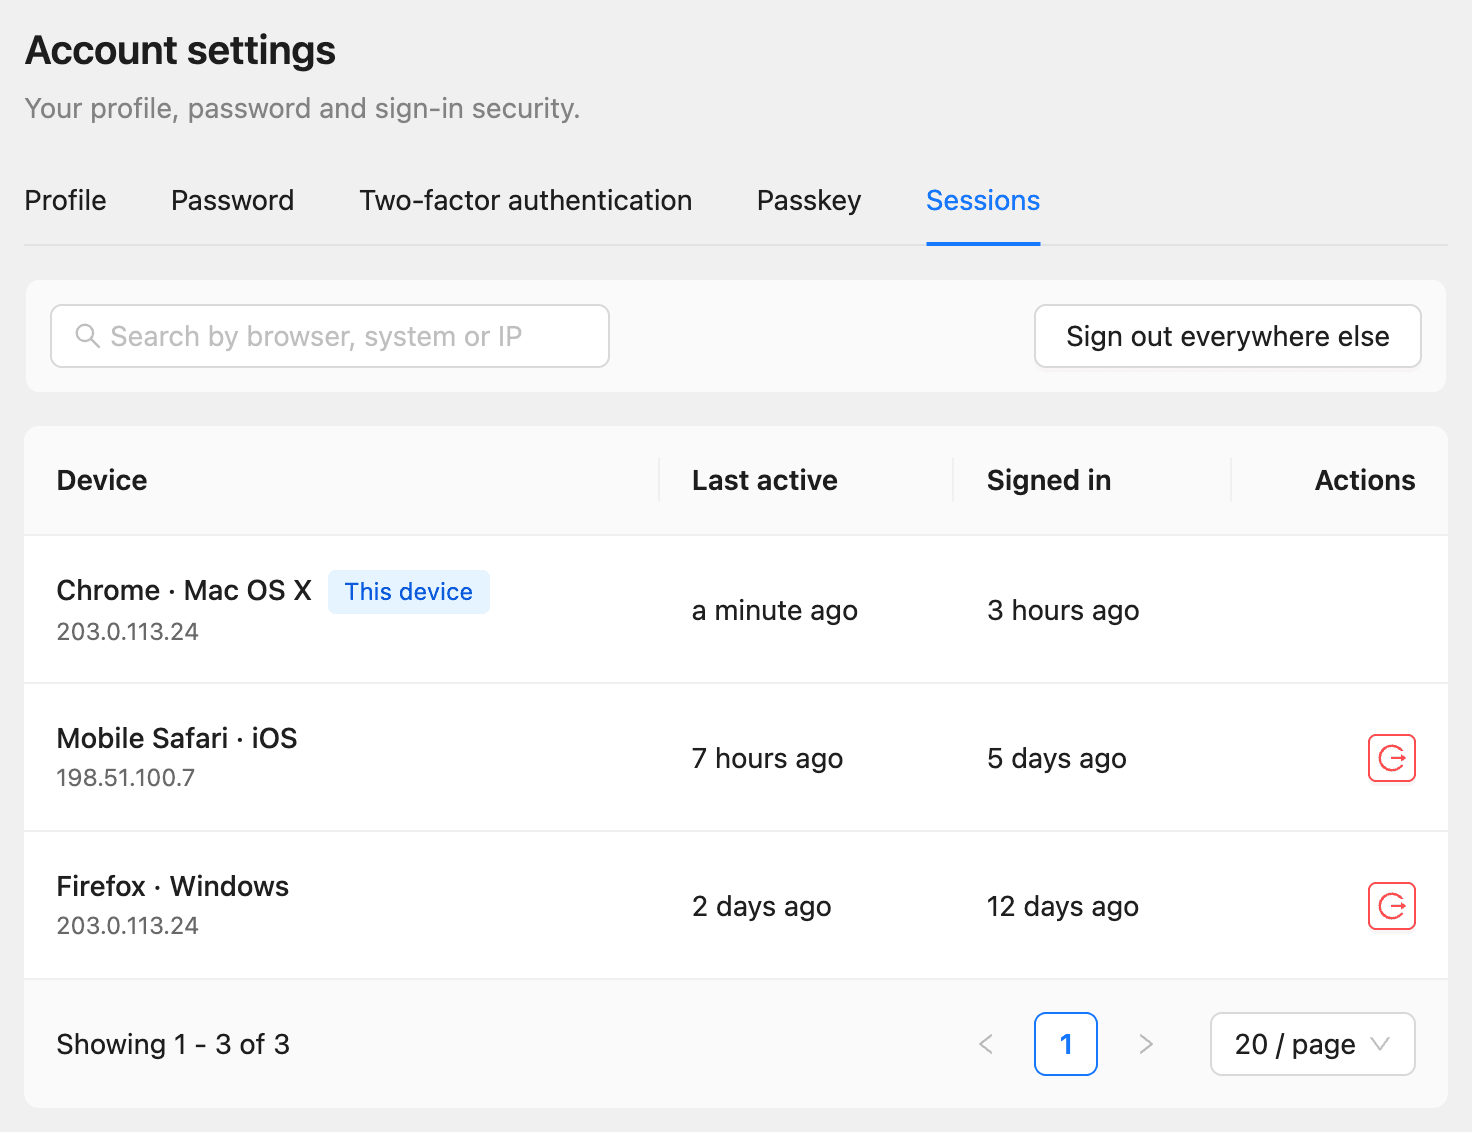
Task: Click the '2 days ago' last active cell
Action: coord(762,906)
